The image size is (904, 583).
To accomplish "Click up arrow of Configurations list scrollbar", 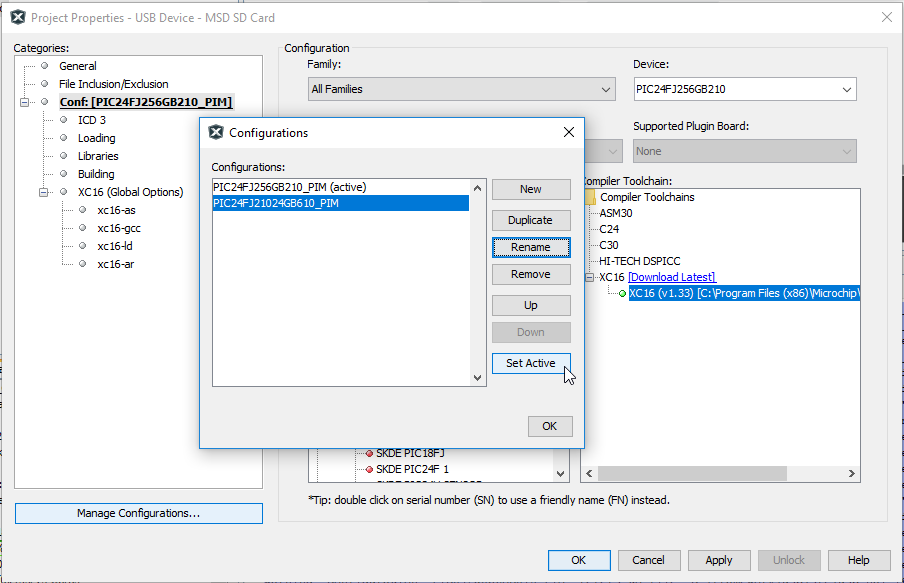I will [x=477, y=188].
